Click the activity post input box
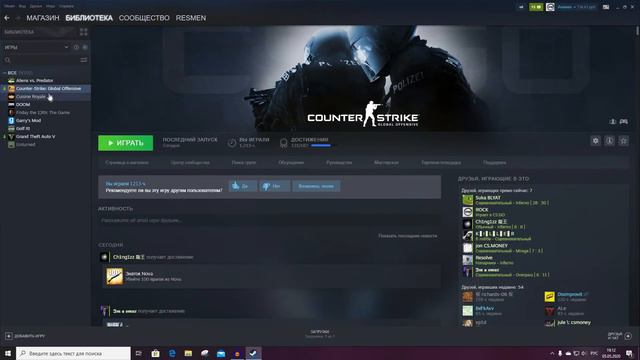Screen dimensions: 640x360 click(x=269, y=220)
